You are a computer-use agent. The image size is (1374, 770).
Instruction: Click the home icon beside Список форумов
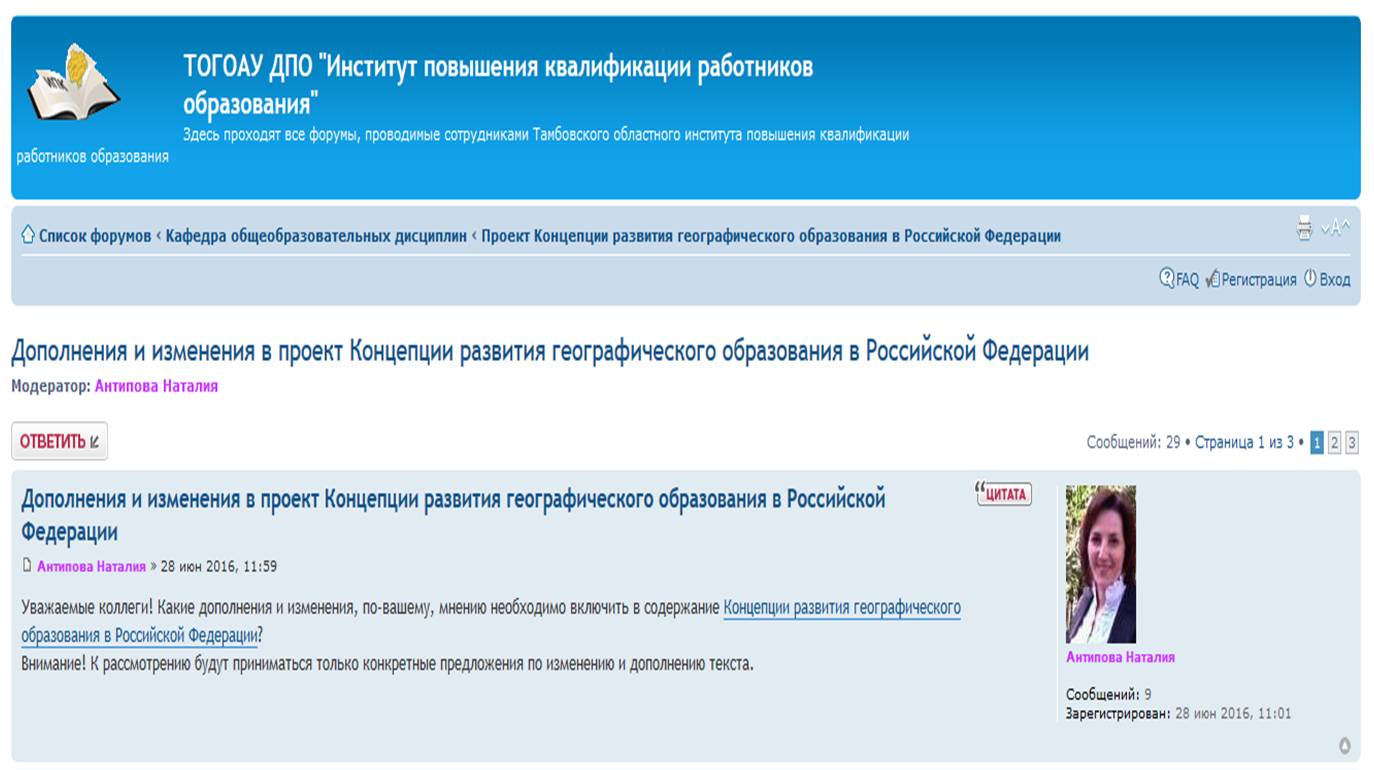tap(28, 235)
